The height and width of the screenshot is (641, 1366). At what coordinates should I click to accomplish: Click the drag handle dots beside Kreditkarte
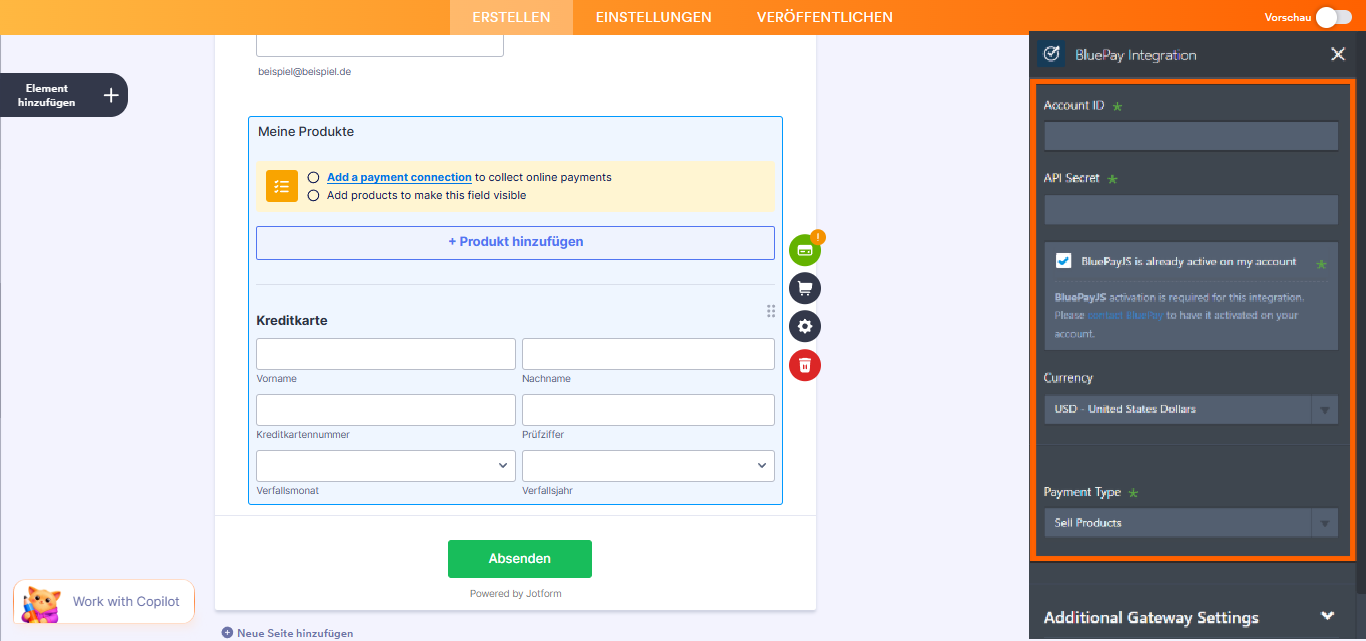pos(770,311)
